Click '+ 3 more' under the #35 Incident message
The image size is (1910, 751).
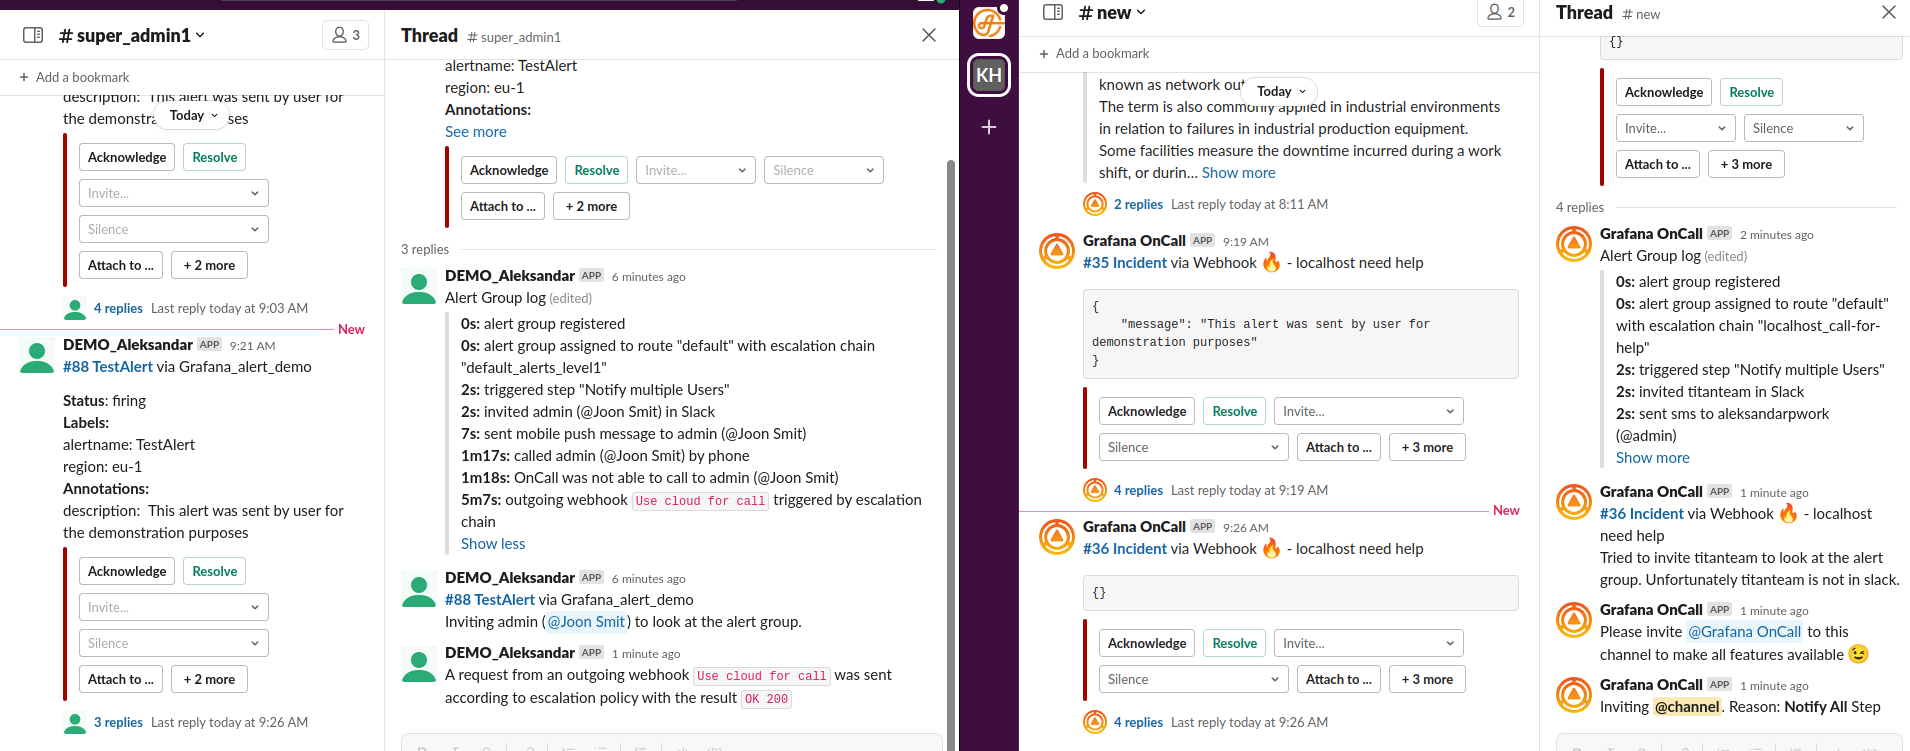pos(1427,447)
